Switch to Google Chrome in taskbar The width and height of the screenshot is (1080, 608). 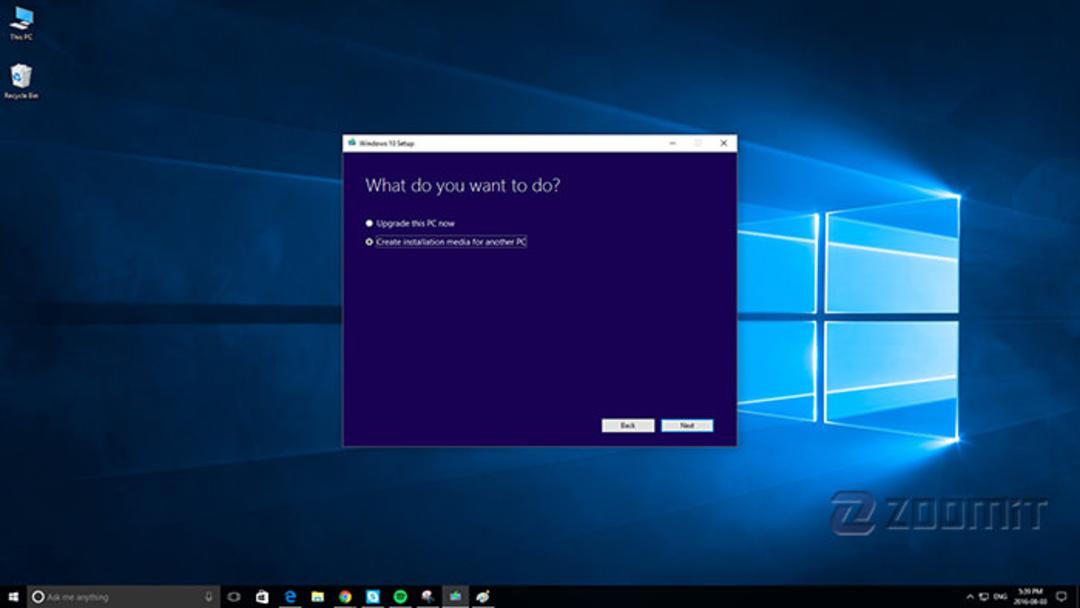[x=345, y=596]
